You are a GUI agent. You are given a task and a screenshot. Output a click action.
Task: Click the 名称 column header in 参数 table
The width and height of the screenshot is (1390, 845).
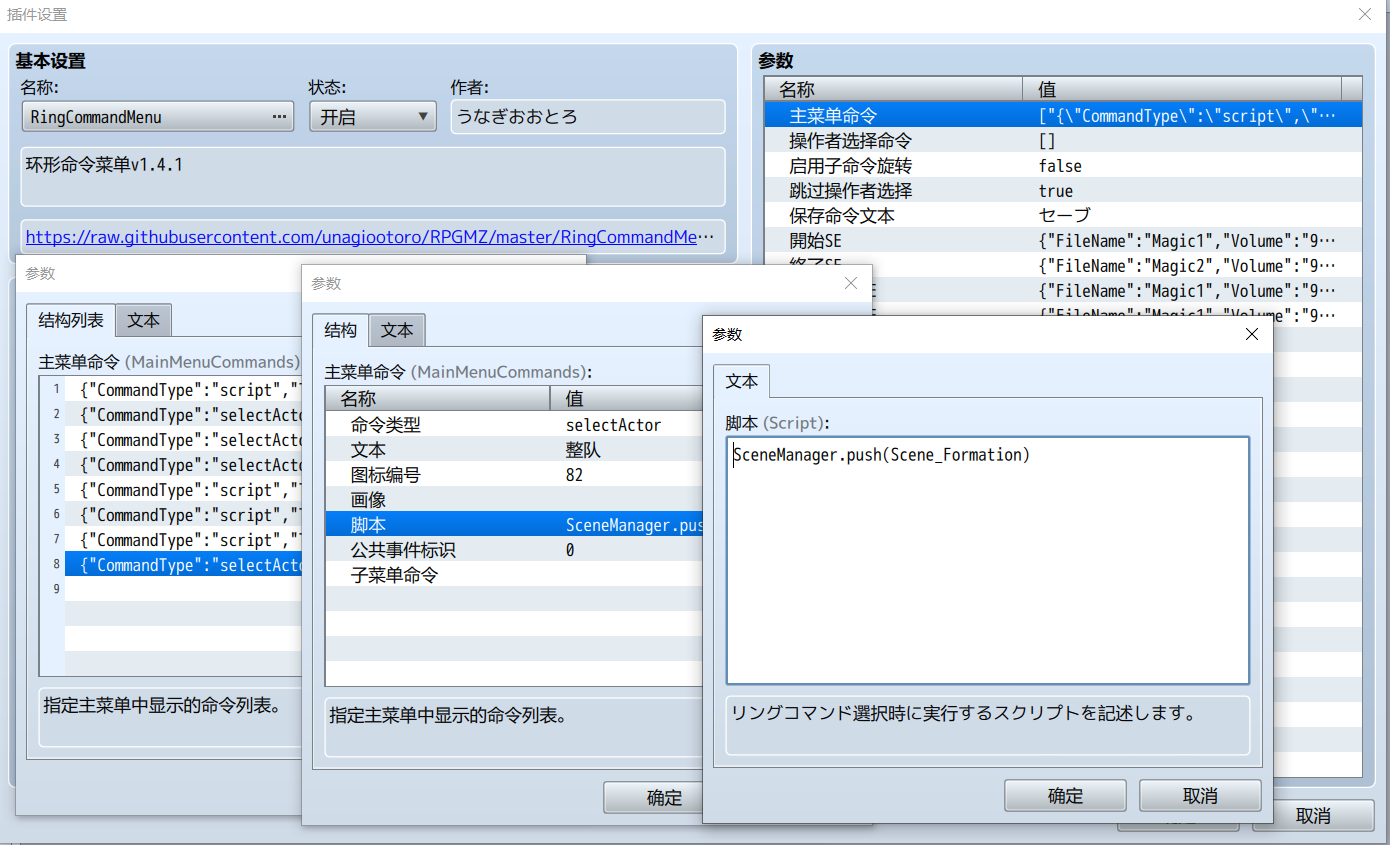[894, 90]
